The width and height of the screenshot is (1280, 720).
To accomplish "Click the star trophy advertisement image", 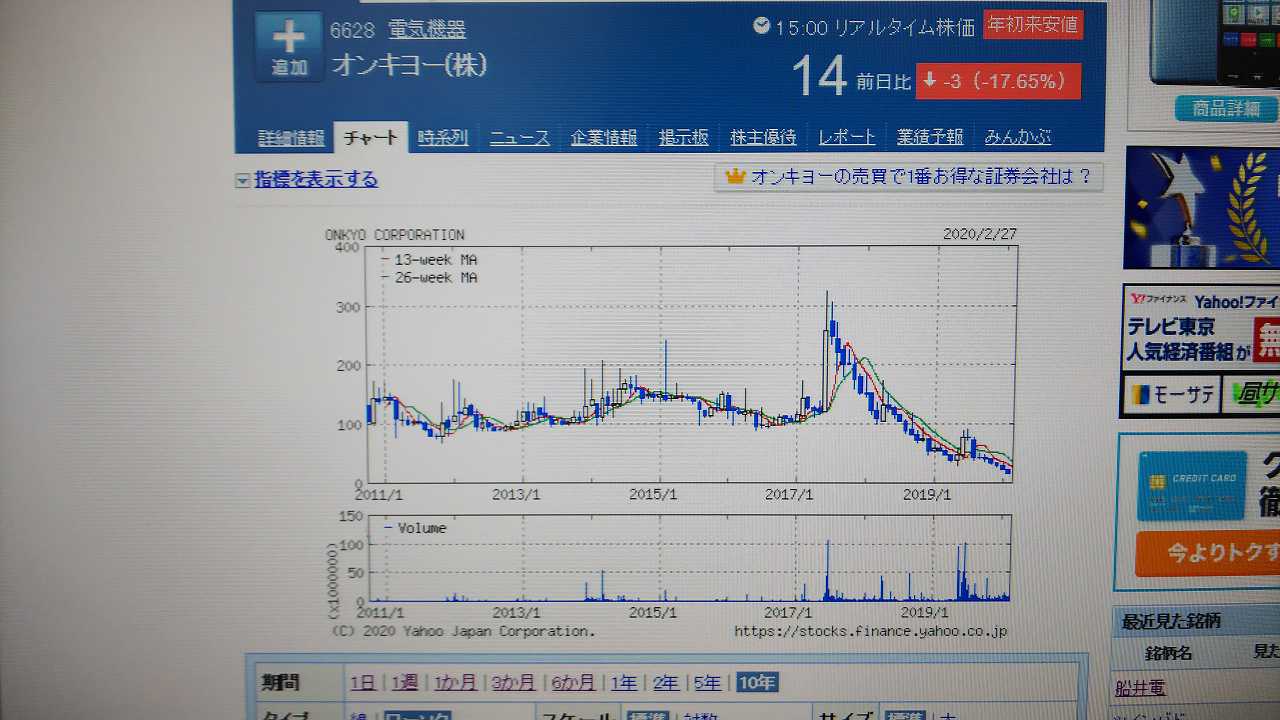I will coord(1202,208).
